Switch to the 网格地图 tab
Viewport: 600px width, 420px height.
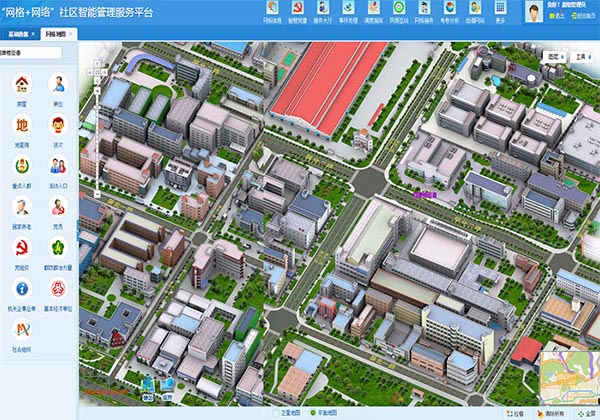click(58, 34)
